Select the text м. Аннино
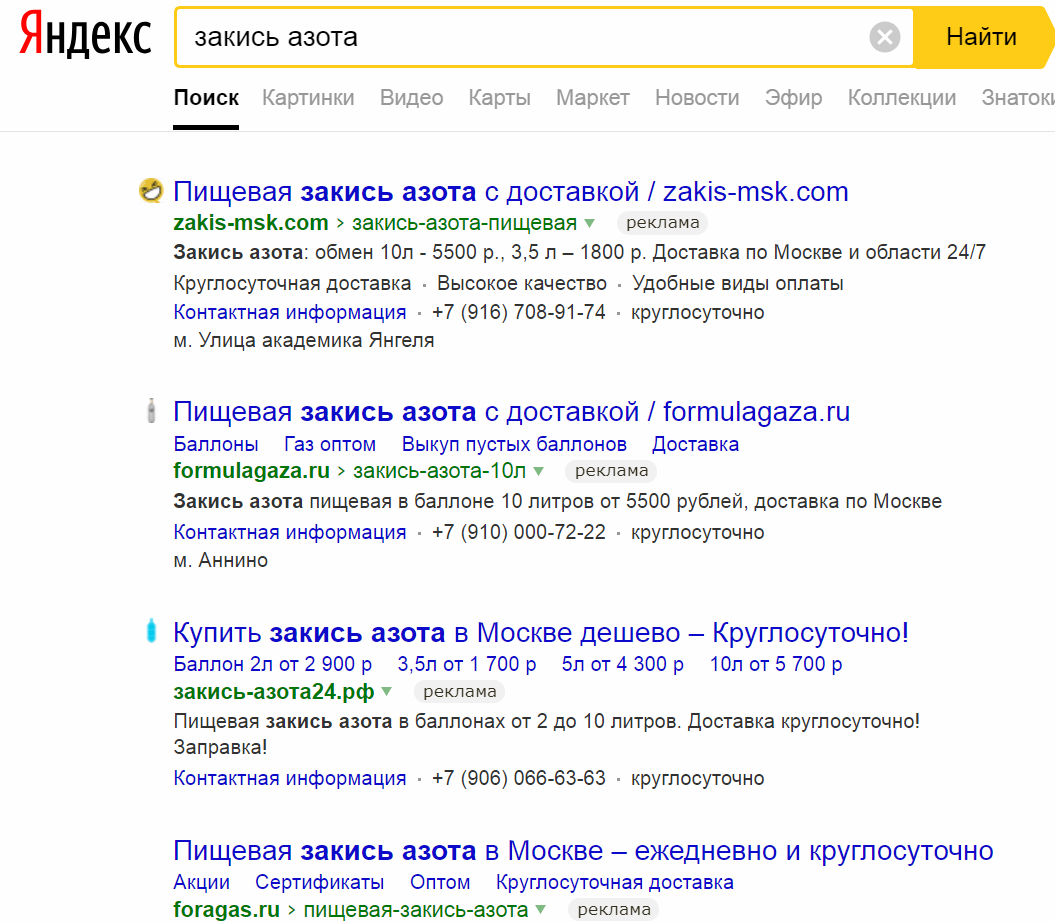This screenshot has height=922, width=1055. 221,561
